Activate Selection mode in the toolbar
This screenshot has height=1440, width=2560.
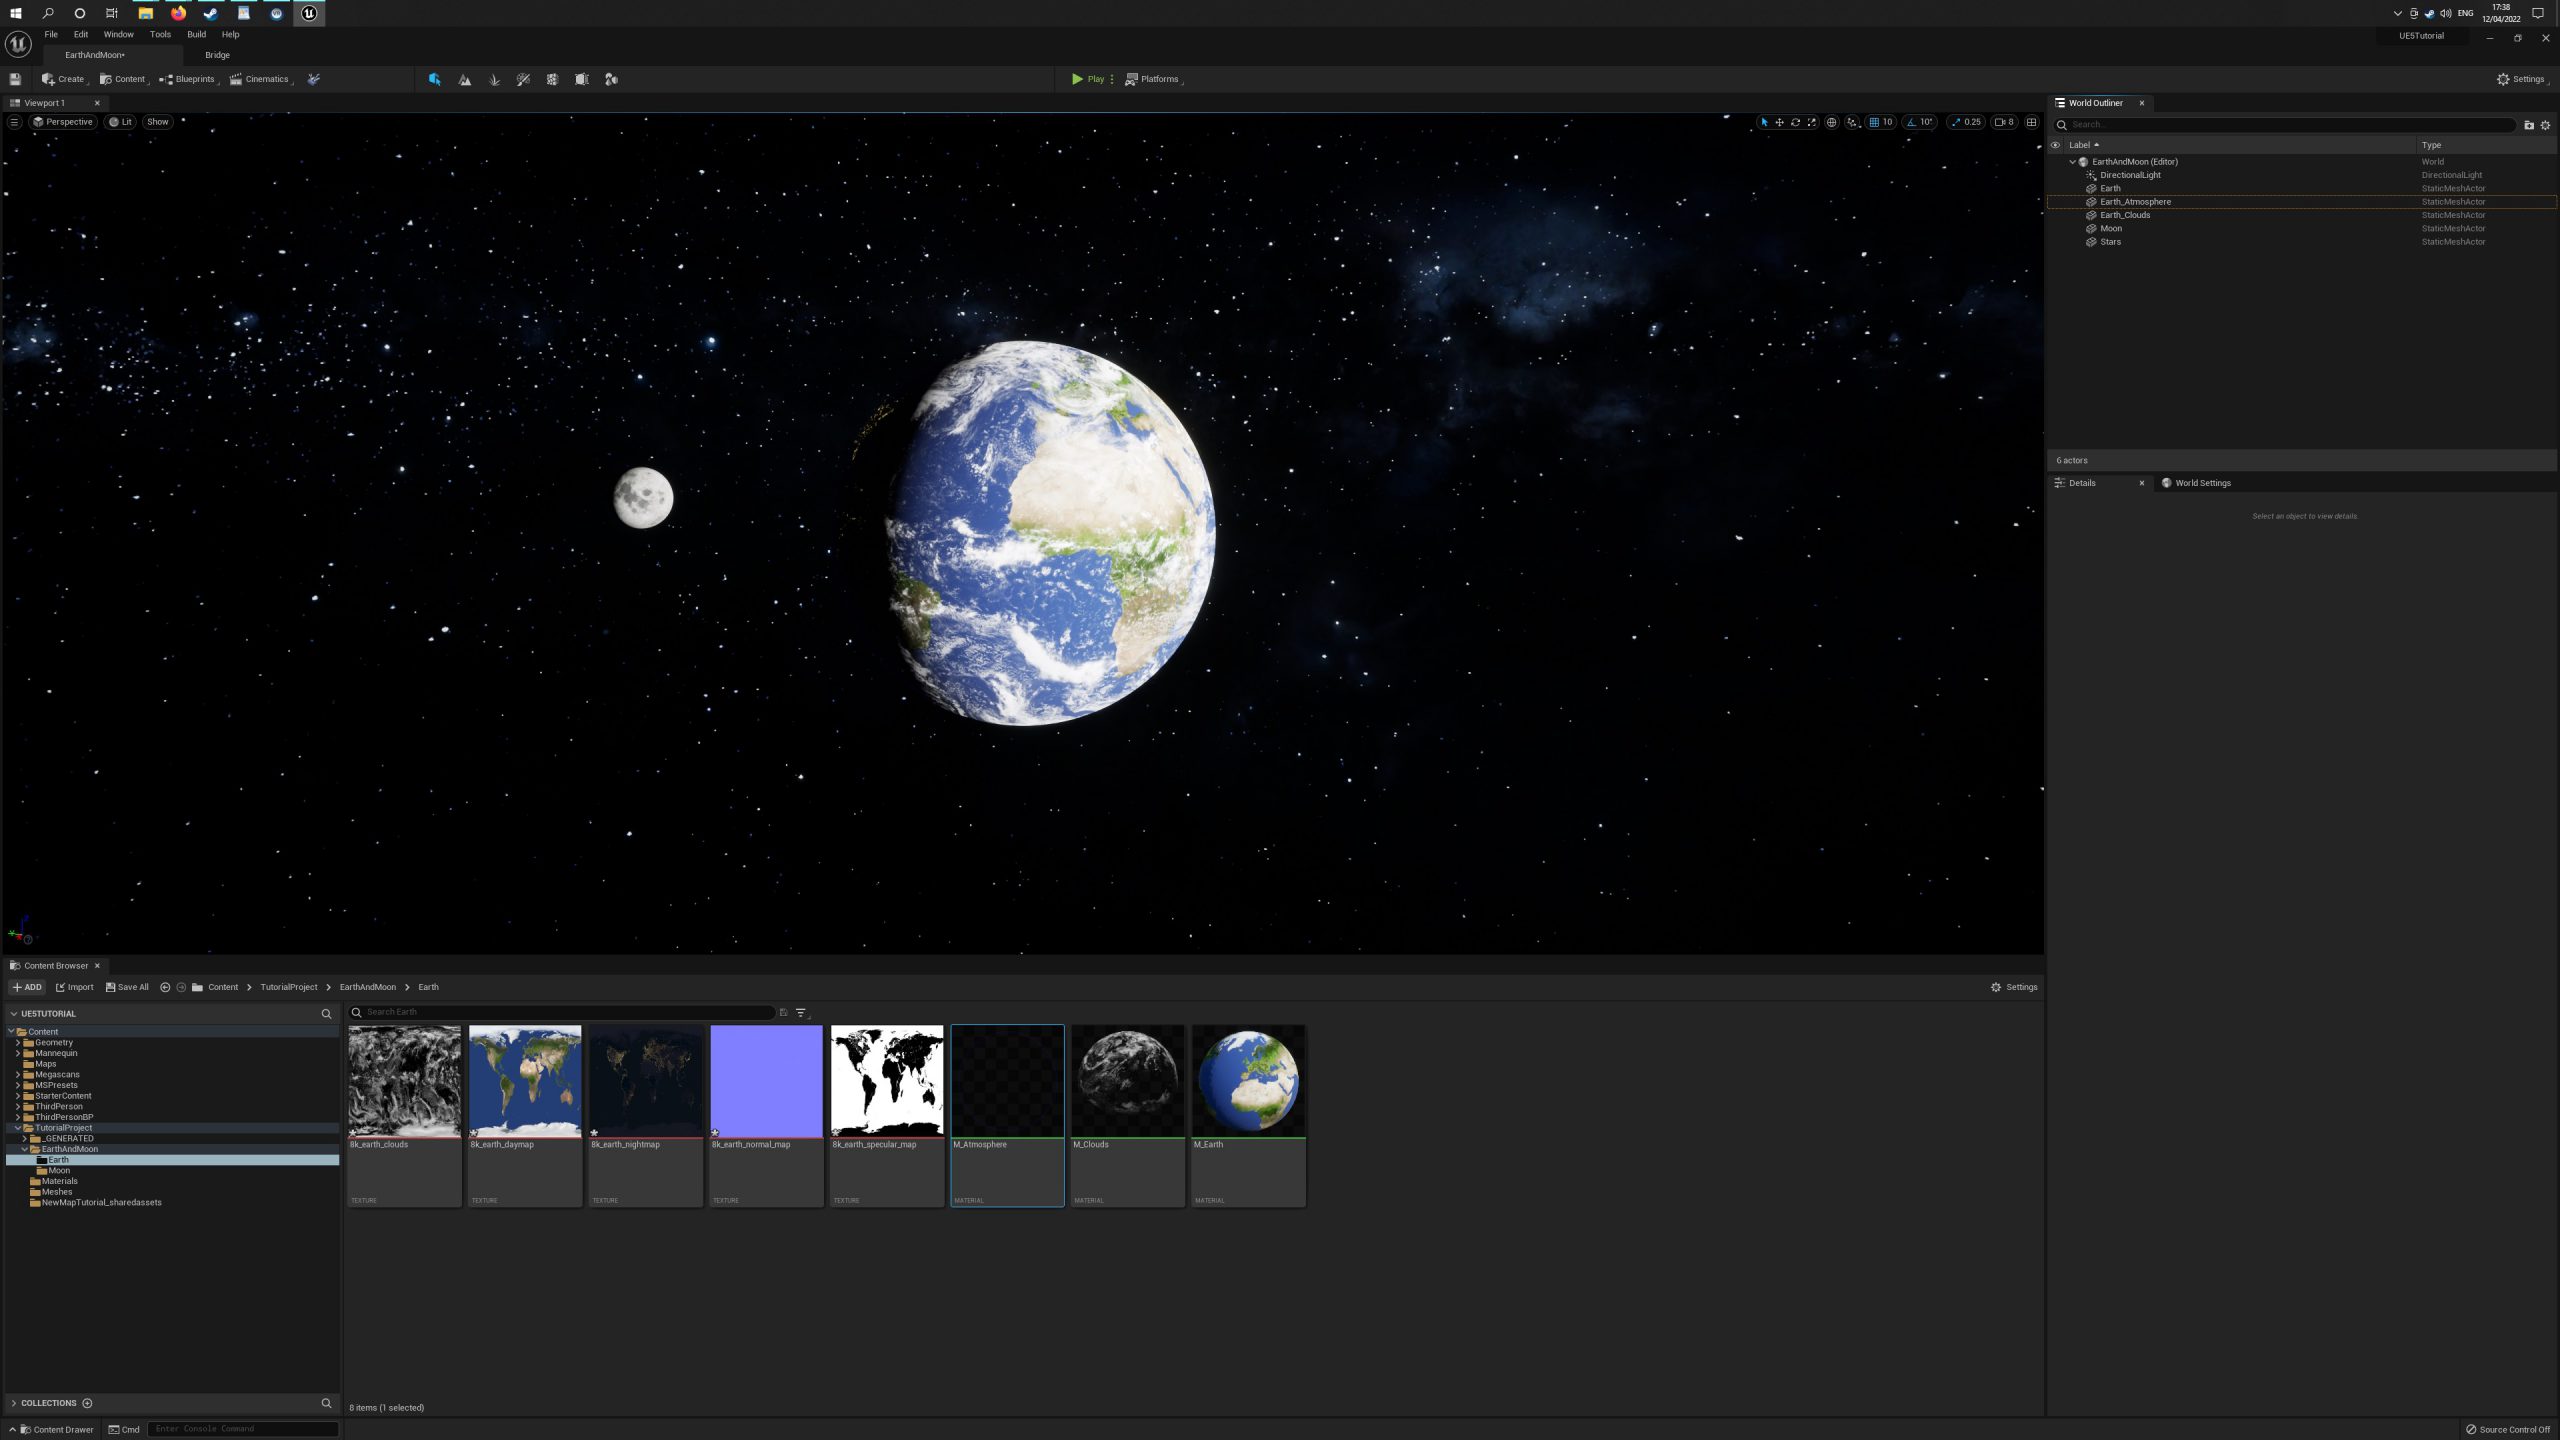pos(434,79)
